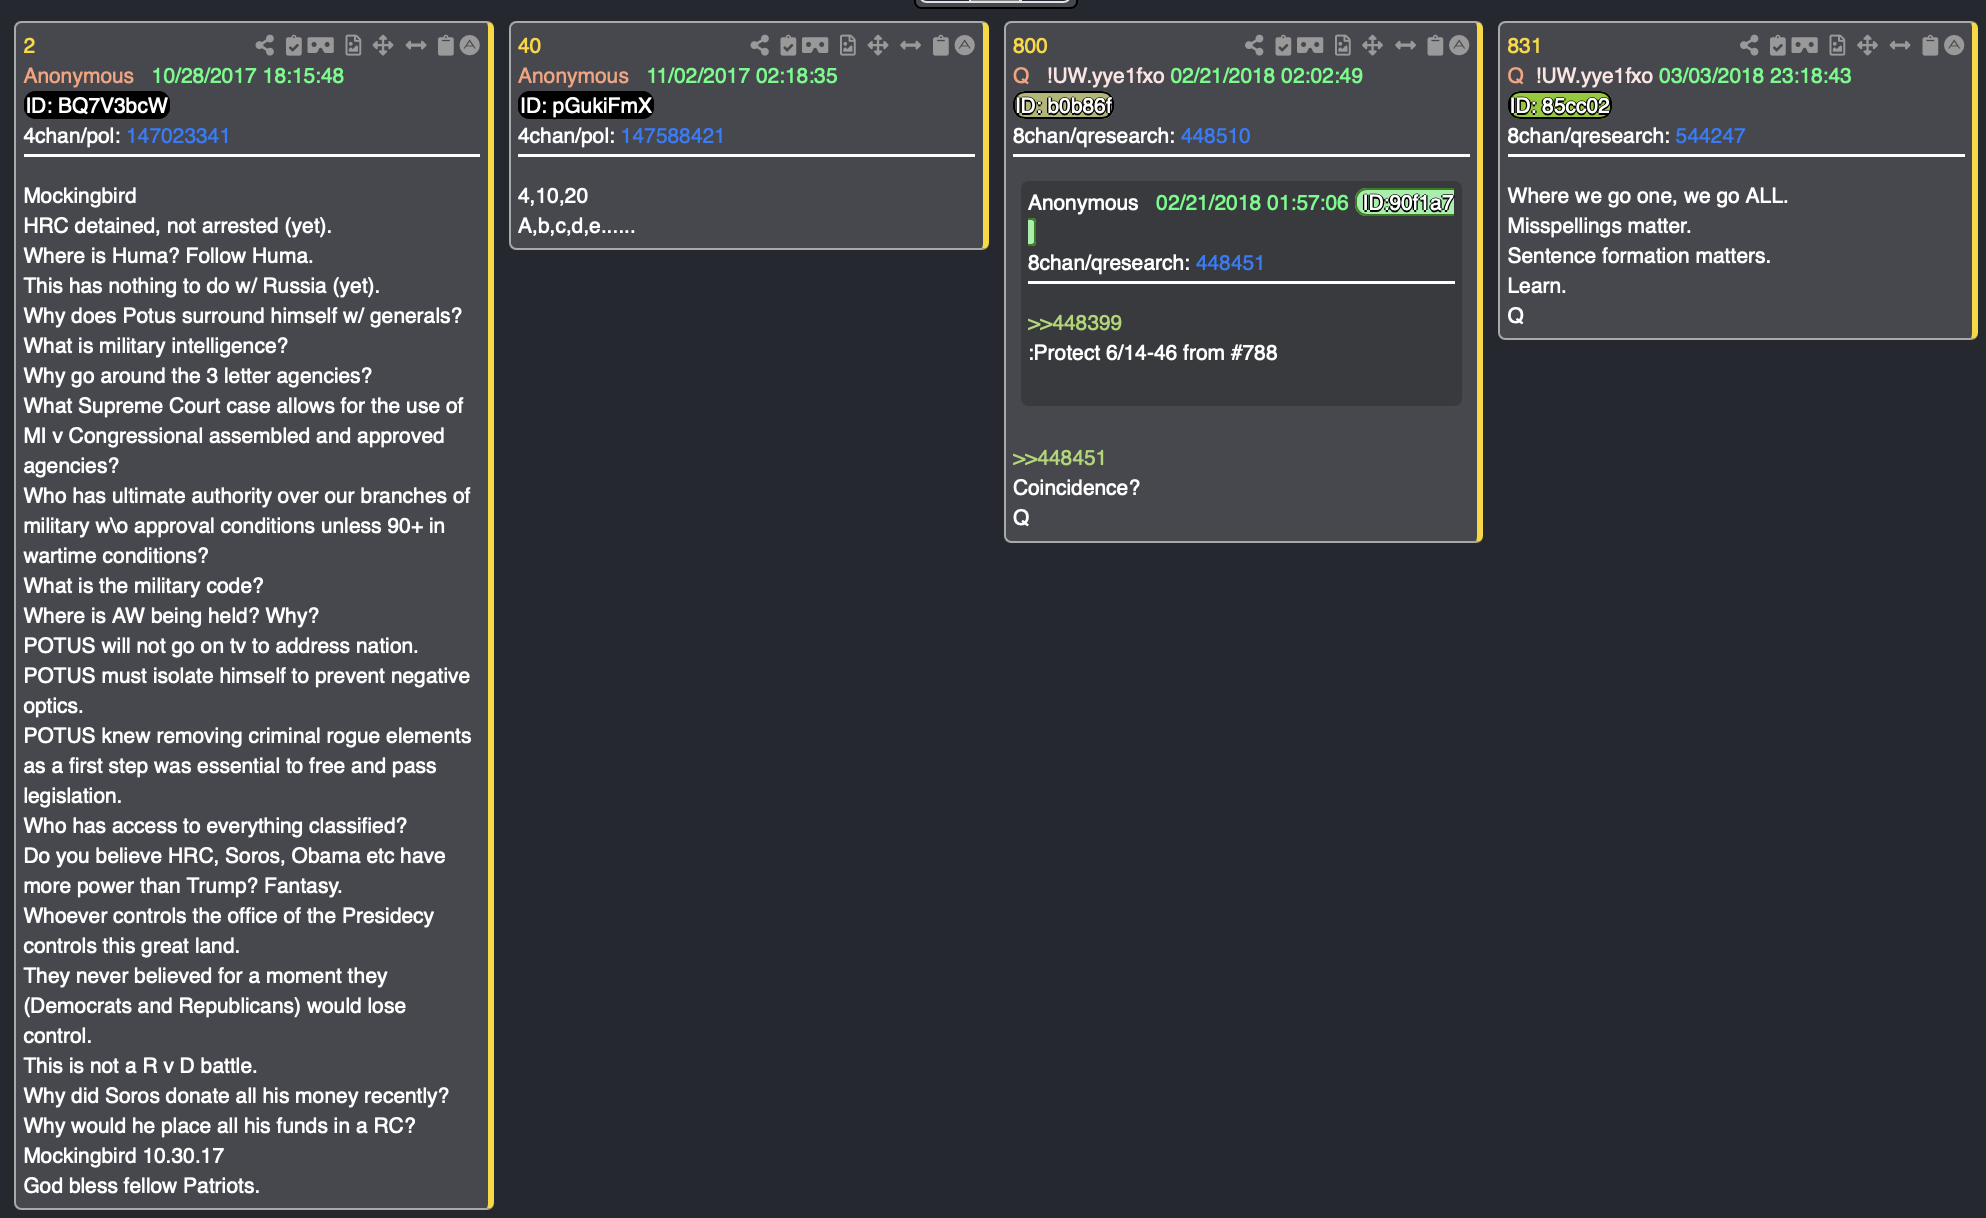Click the line 'Misspellings matter.'
Image resolution: width=1986 pixels, height=1218 pixels.
click(x=1599, y=226)
